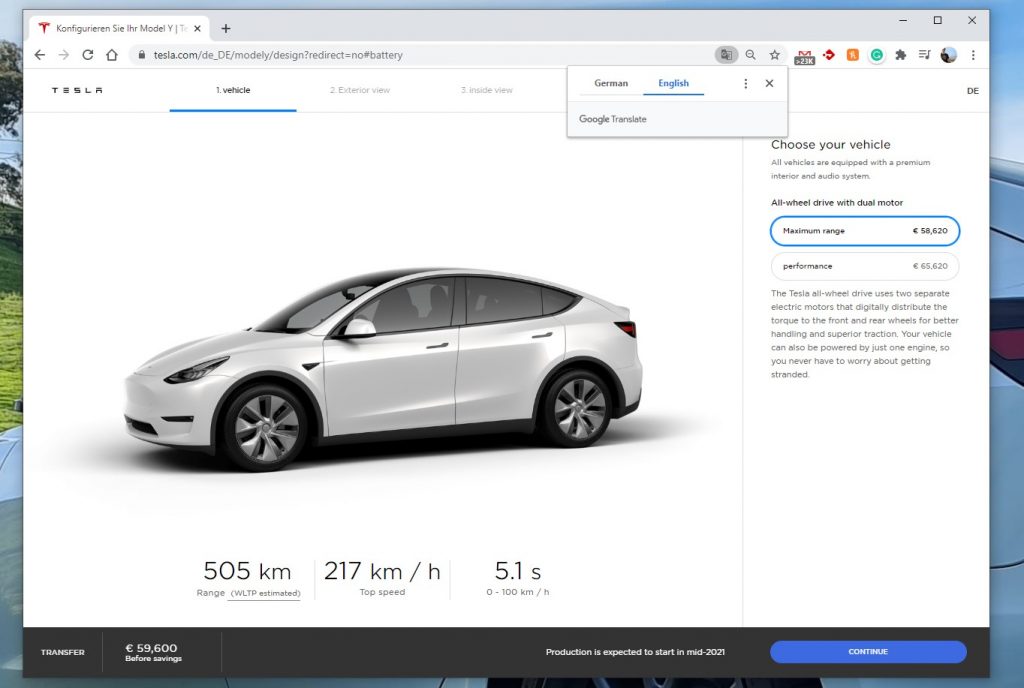Open the WLTP estimated link
Viewport: 1024px width, 688px height.
tap(265, 593)
